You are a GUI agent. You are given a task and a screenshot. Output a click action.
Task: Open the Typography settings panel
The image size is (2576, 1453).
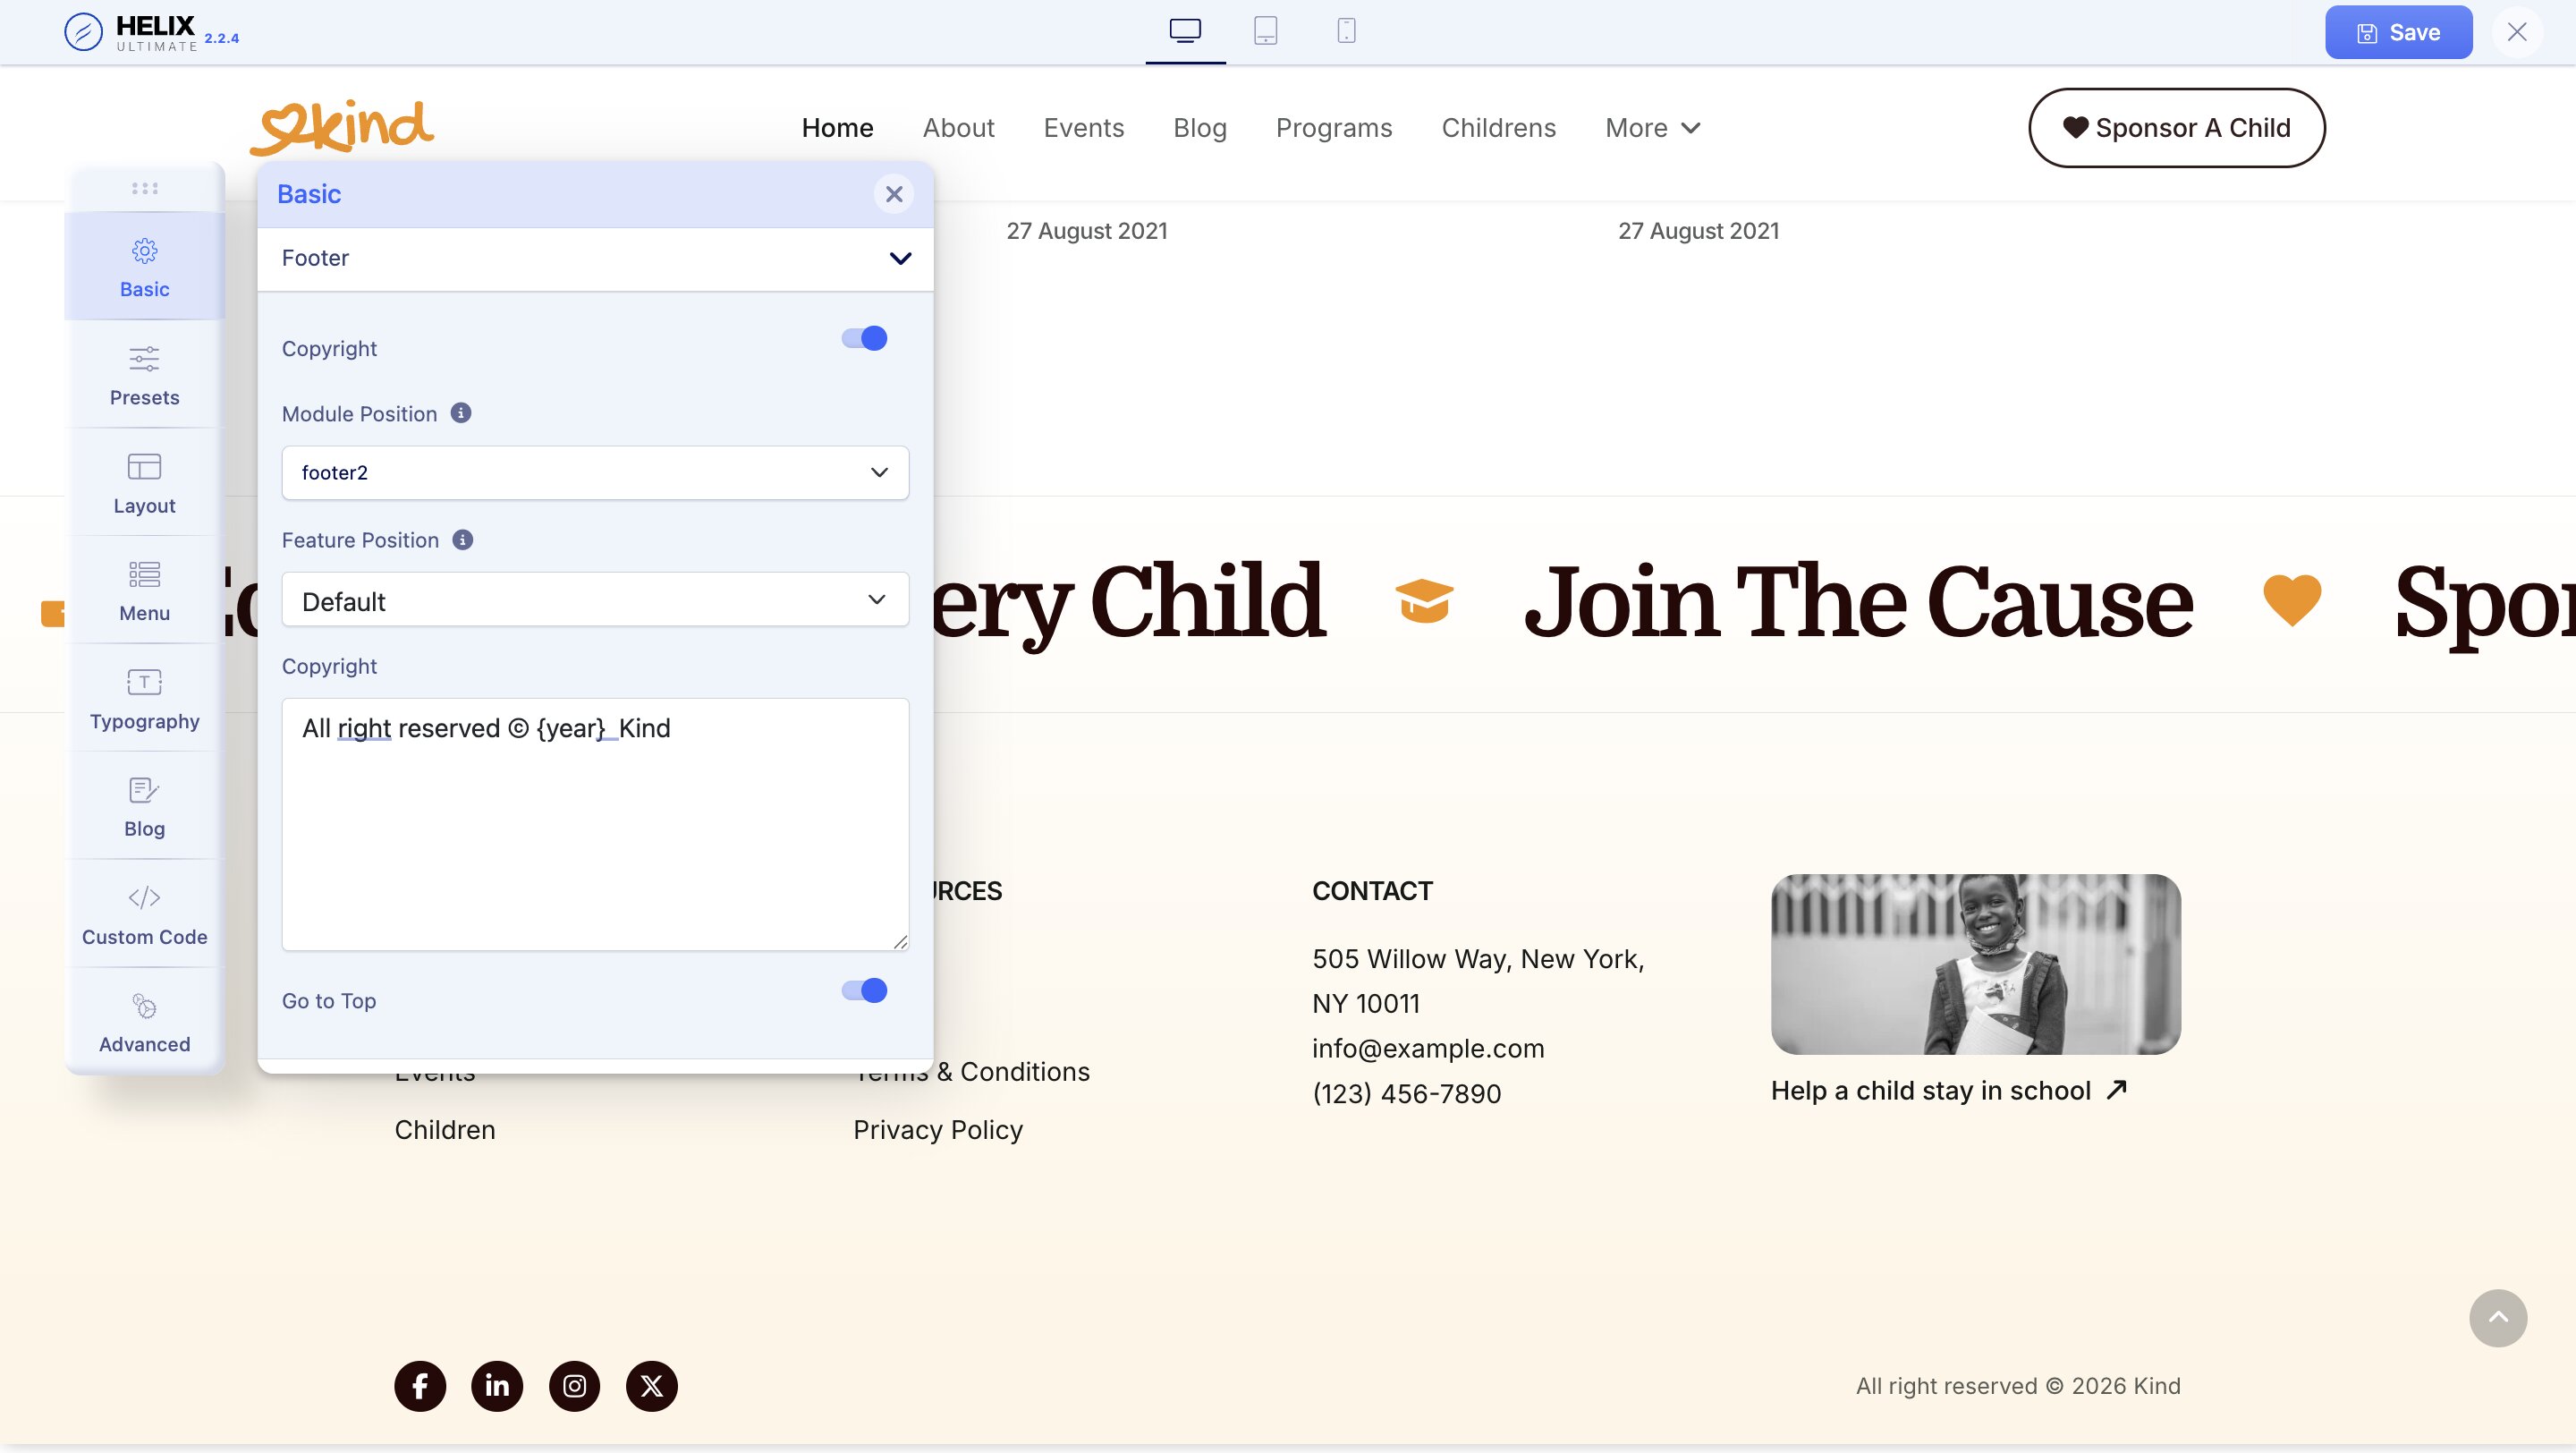click(x=144, y=699)
